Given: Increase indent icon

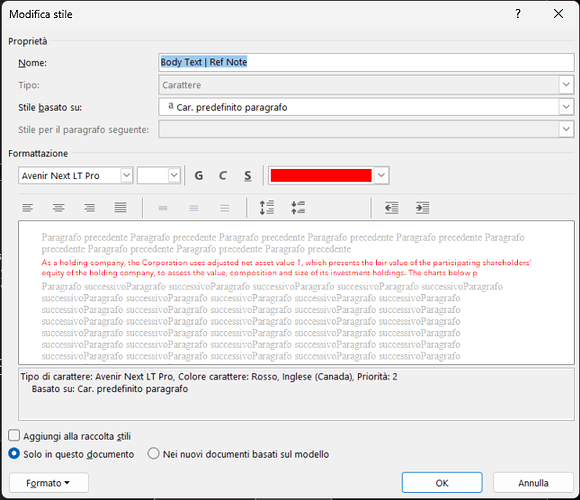Looking at the screenshot, I should click(422, 208).
